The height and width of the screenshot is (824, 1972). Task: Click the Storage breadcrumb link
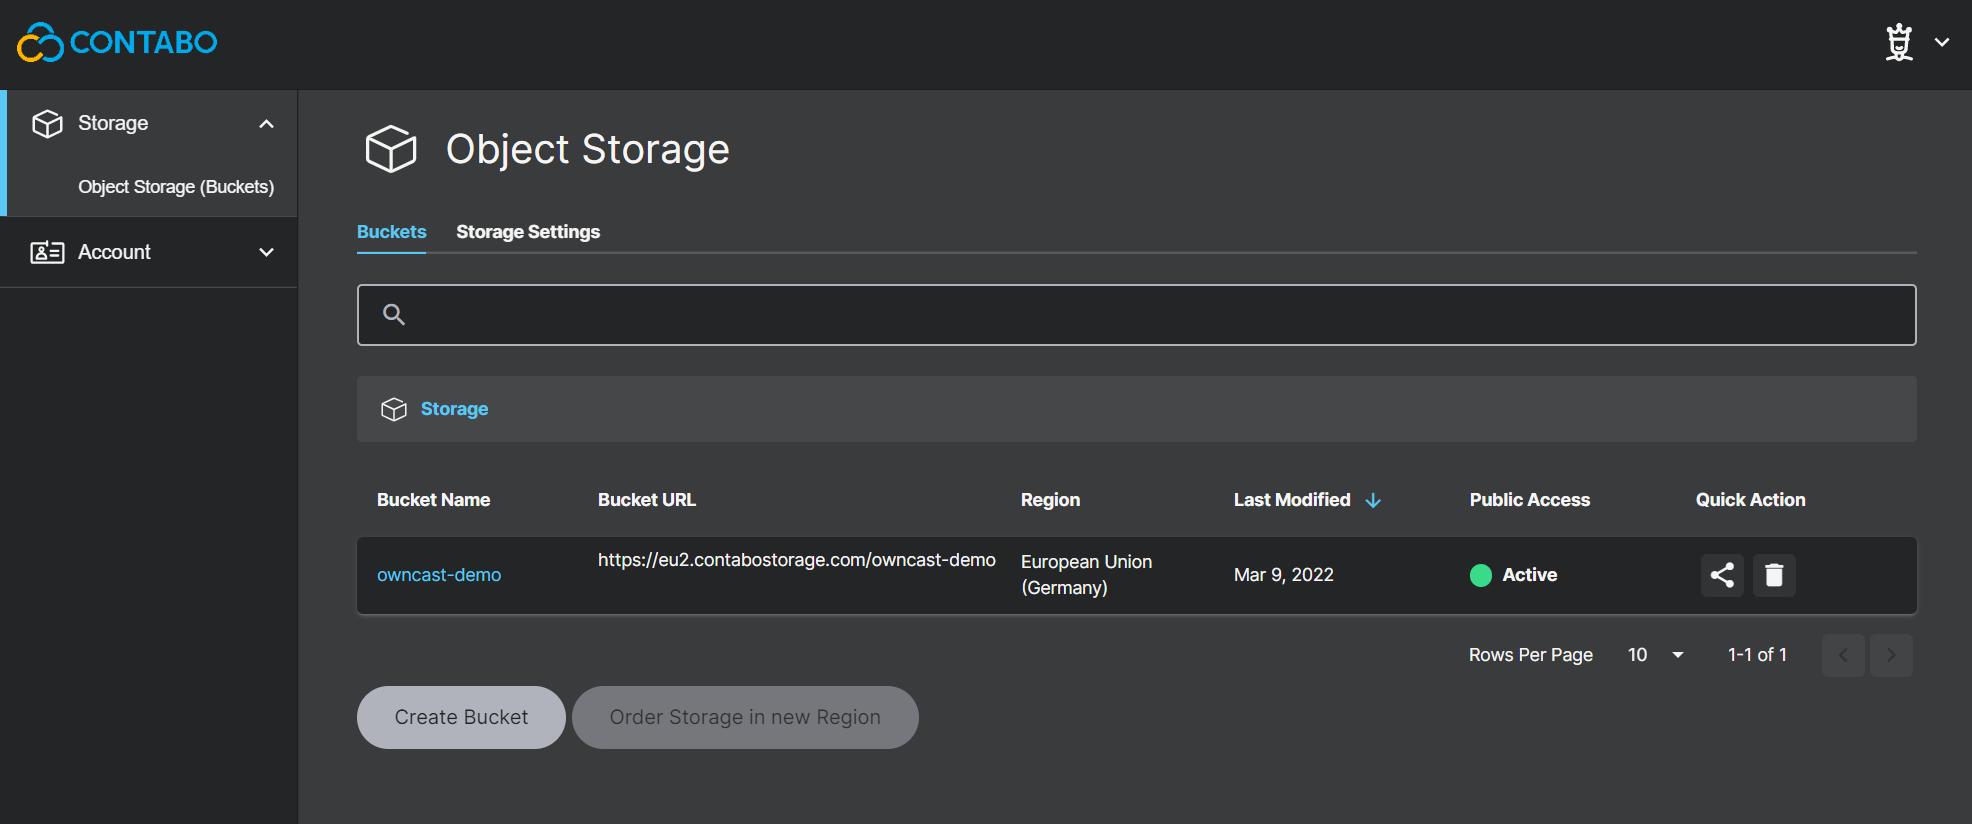tap(454, 409)
